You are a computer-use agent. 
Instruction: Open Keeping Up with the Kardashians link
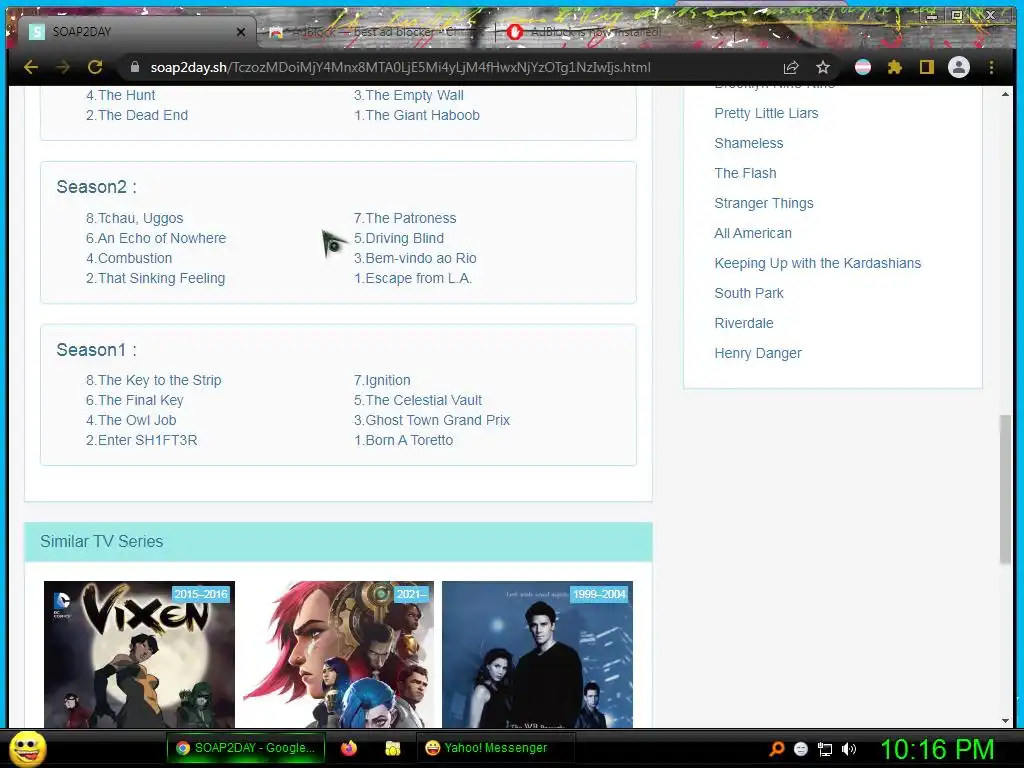(818, 264)
